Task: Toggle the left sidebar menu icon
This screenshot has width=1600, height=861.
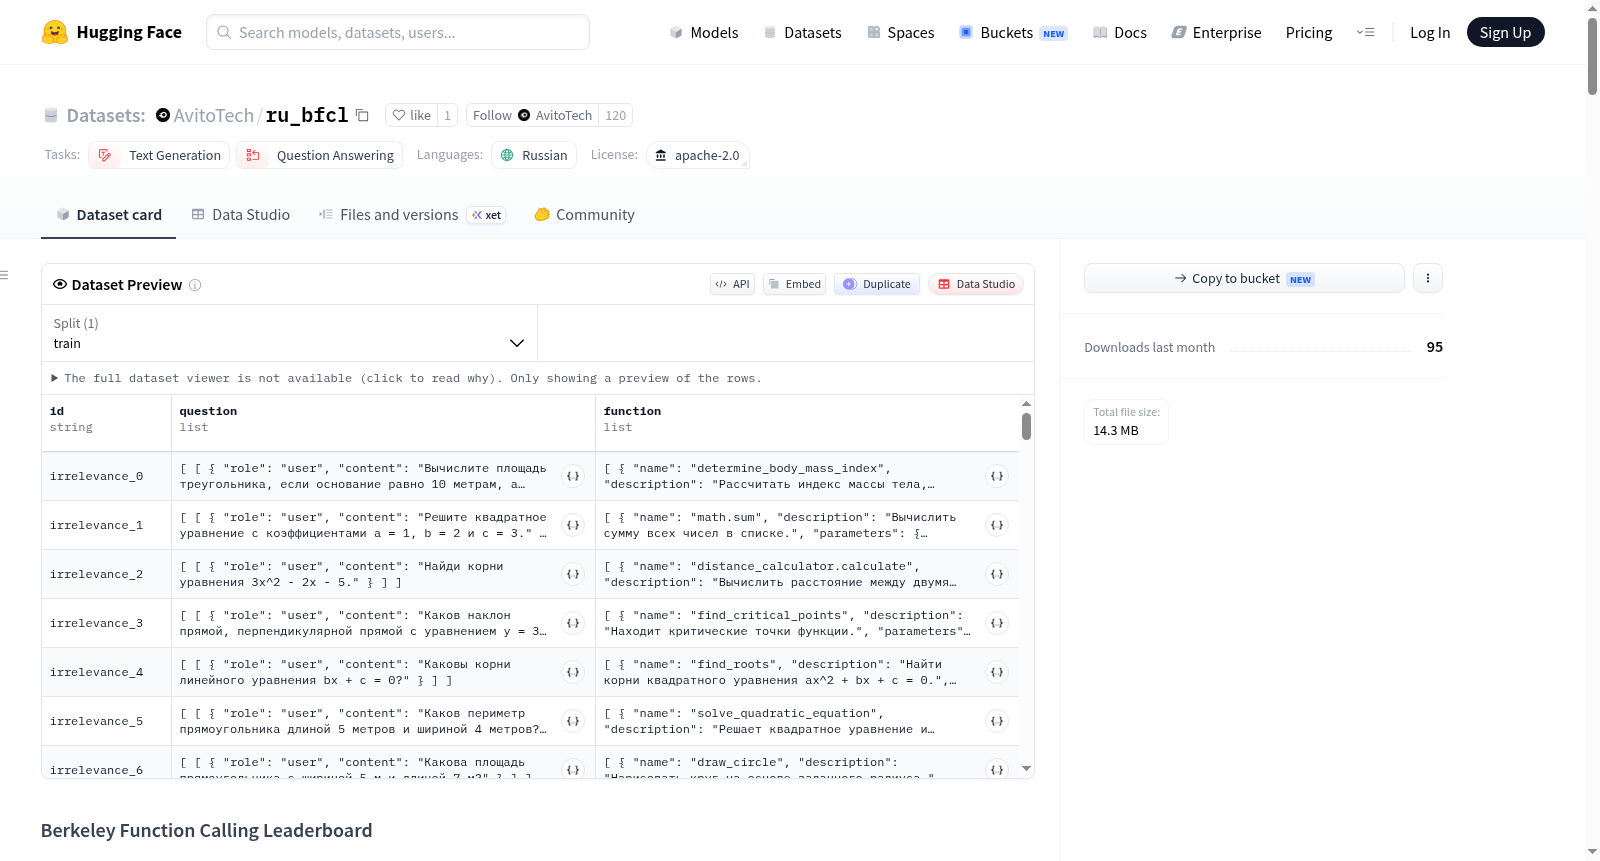Action: click(4, 275)
